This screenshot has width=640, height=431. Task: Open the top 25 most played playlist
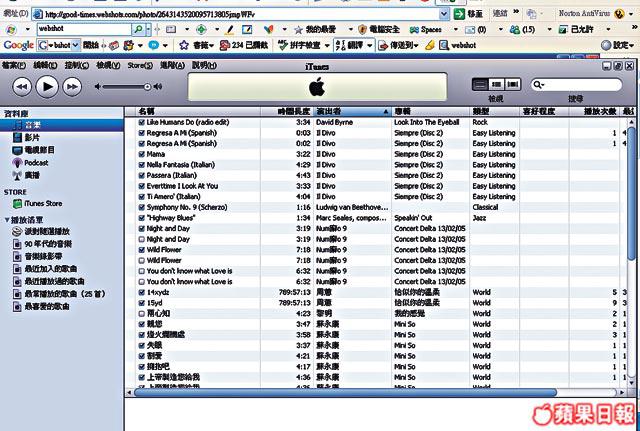point(59,294)
